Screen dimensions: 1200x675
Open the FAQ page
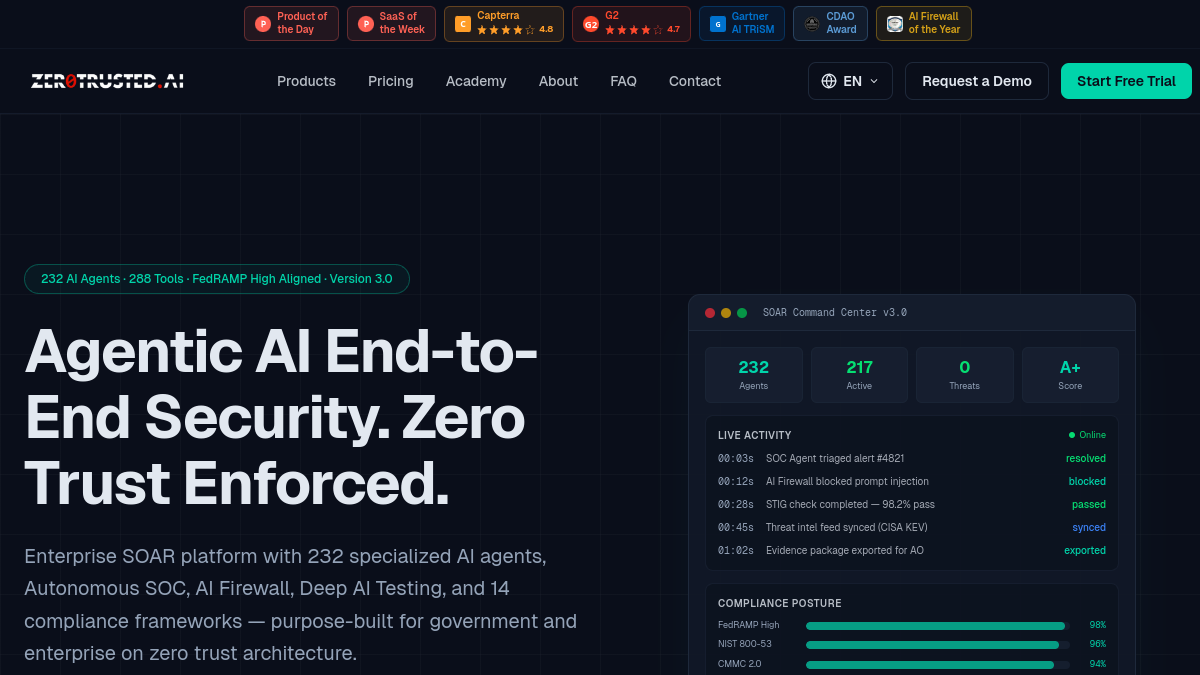click(624, 81)
